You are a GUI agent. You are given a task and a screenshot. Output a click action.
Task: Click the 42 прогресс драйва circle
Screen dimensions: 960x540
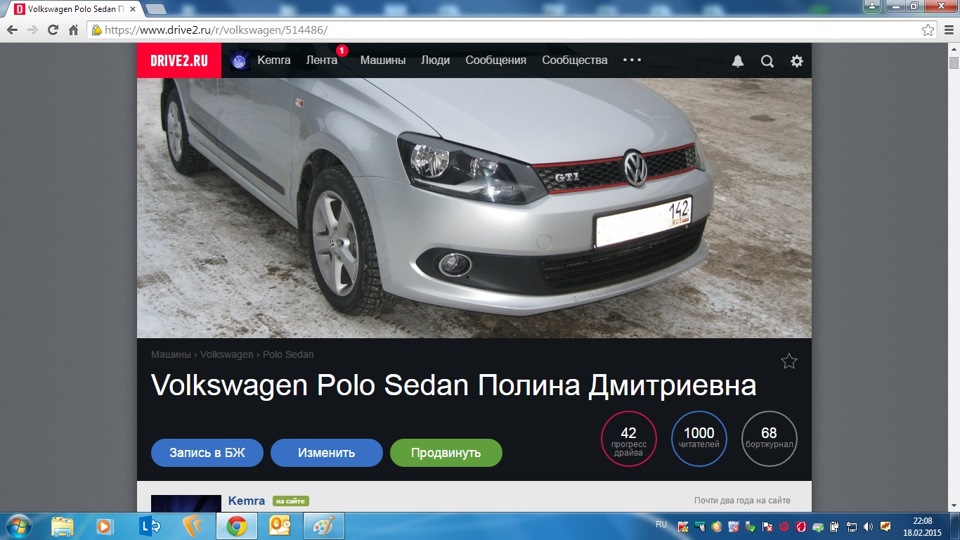[629, 439]
